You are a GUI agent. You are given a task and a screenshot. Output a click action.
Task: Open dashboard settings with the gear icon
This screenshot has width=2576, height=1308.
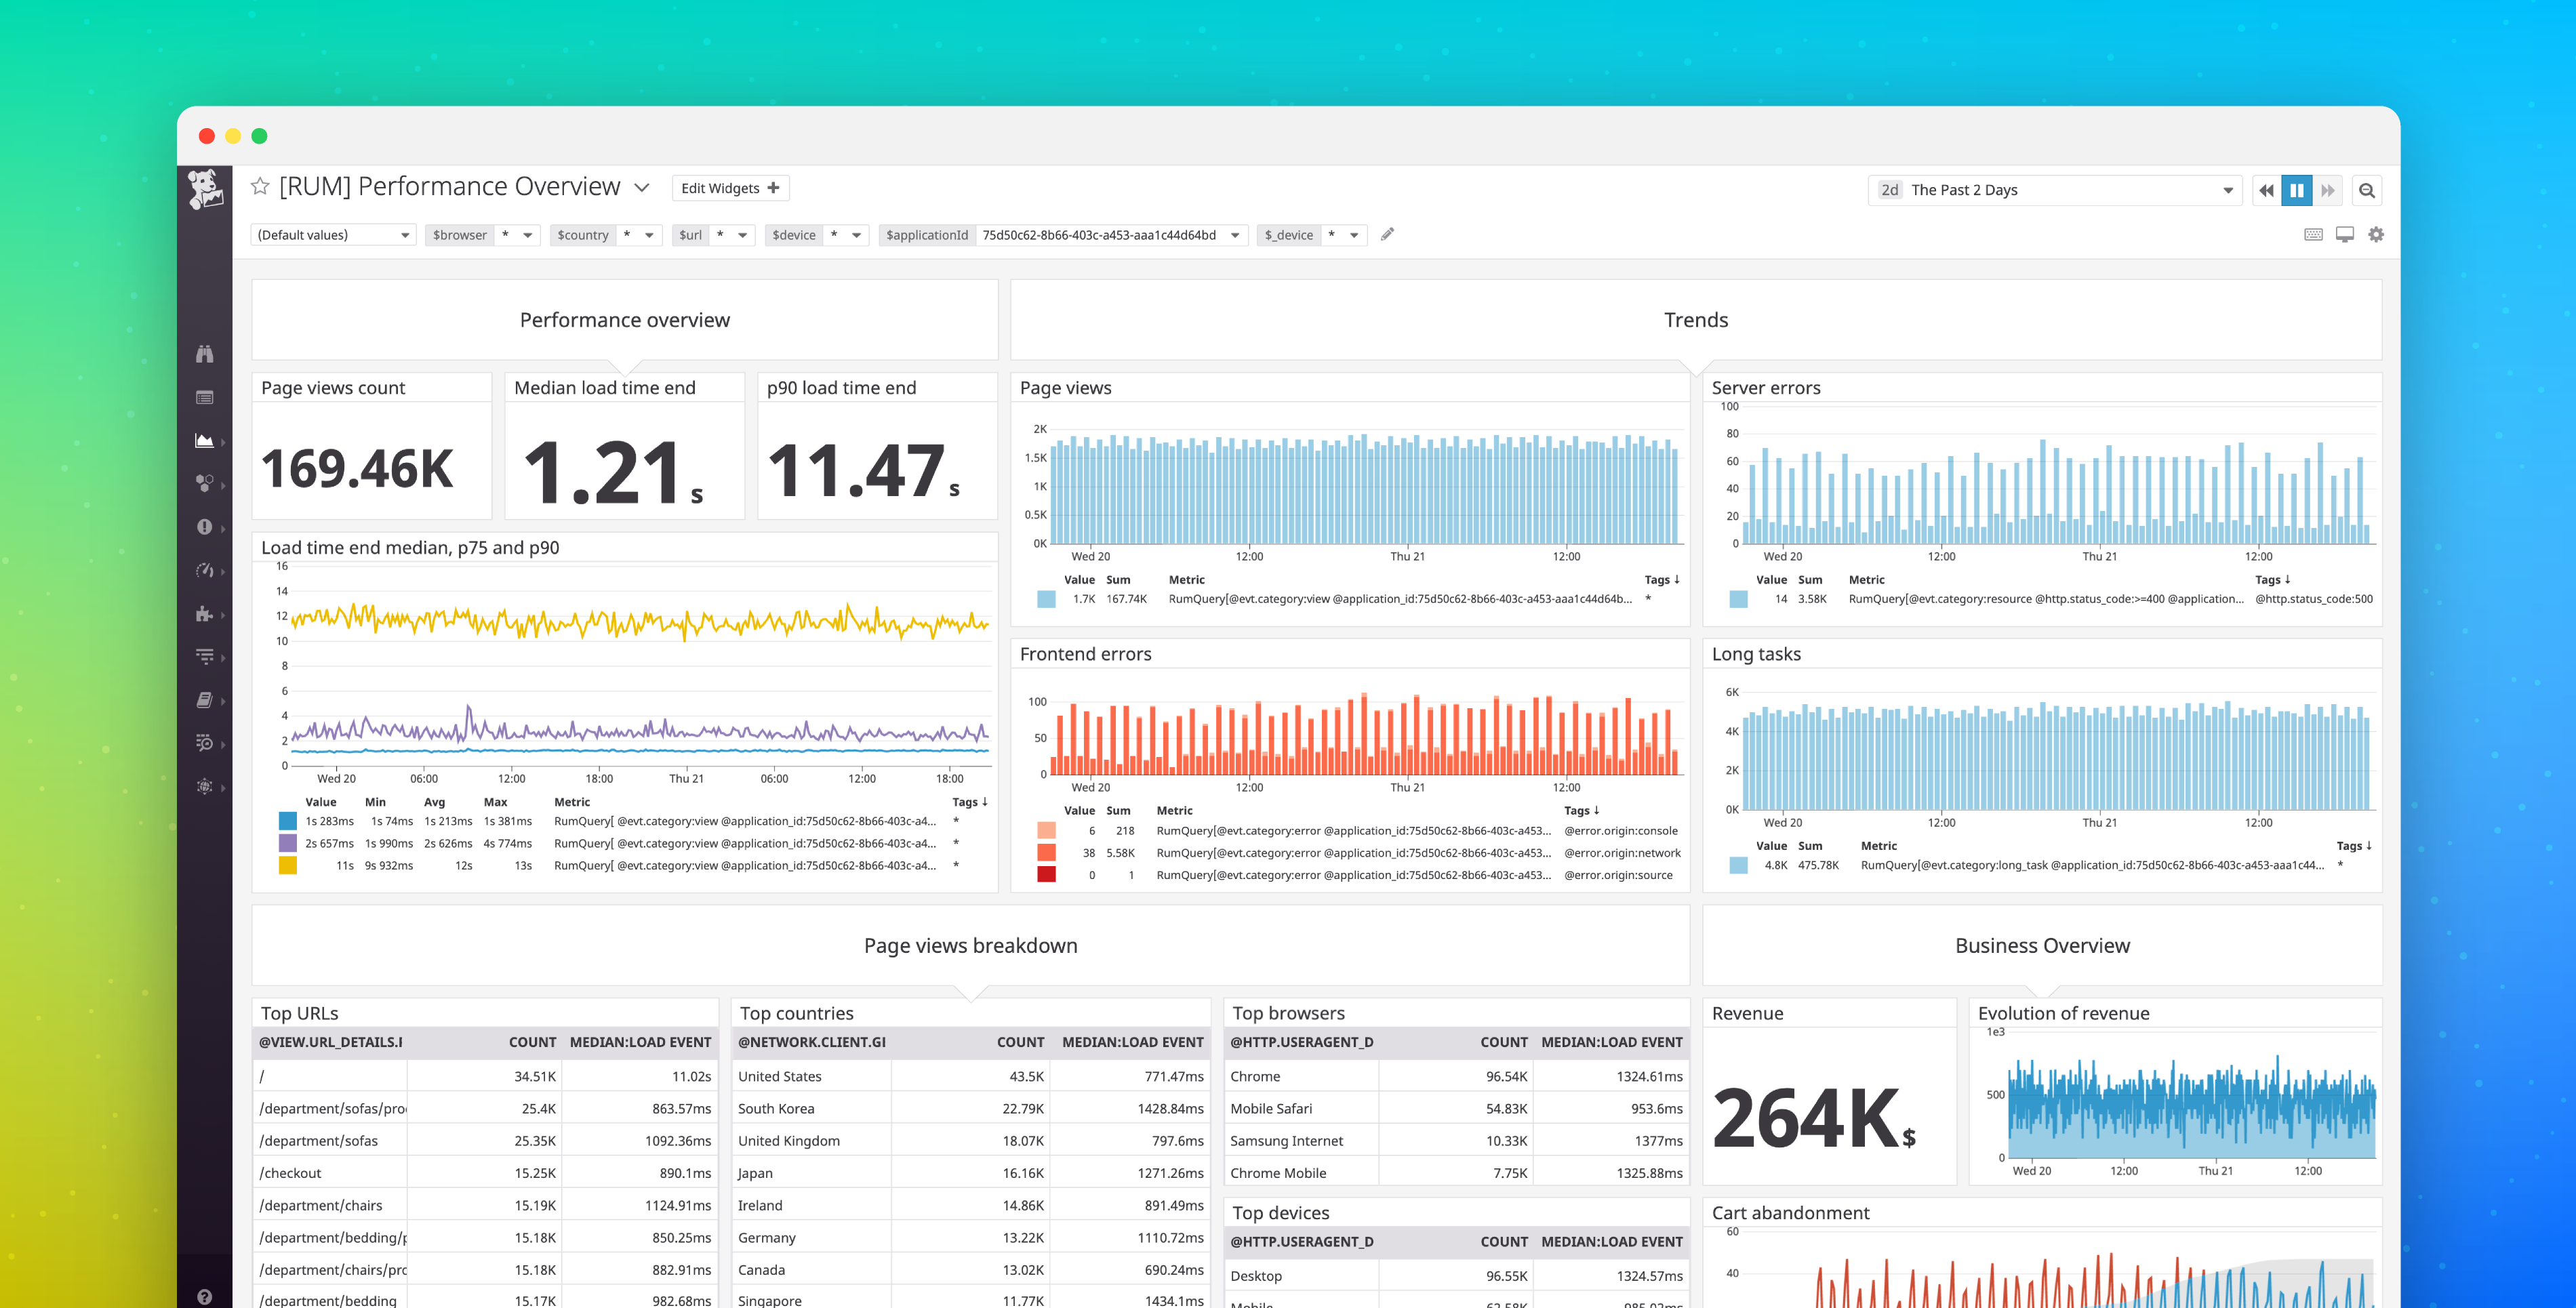(2376, 234)
